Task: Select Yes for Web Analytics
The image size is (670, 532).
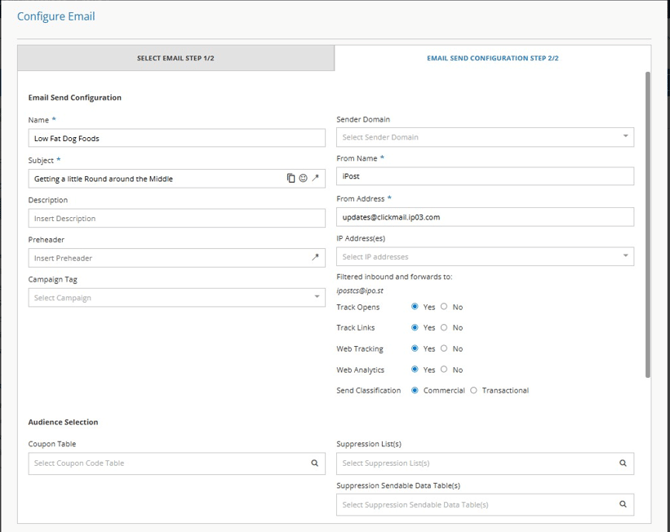Action: [x=414, y=369]
